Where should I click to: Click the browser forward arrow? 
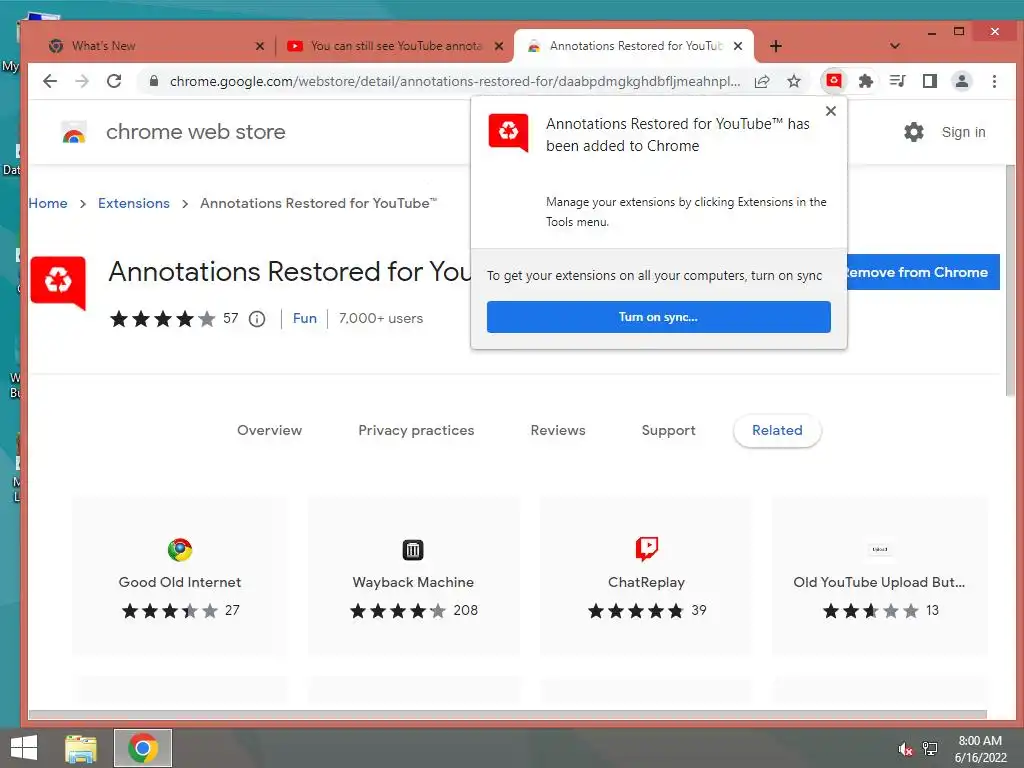(82, 81)
